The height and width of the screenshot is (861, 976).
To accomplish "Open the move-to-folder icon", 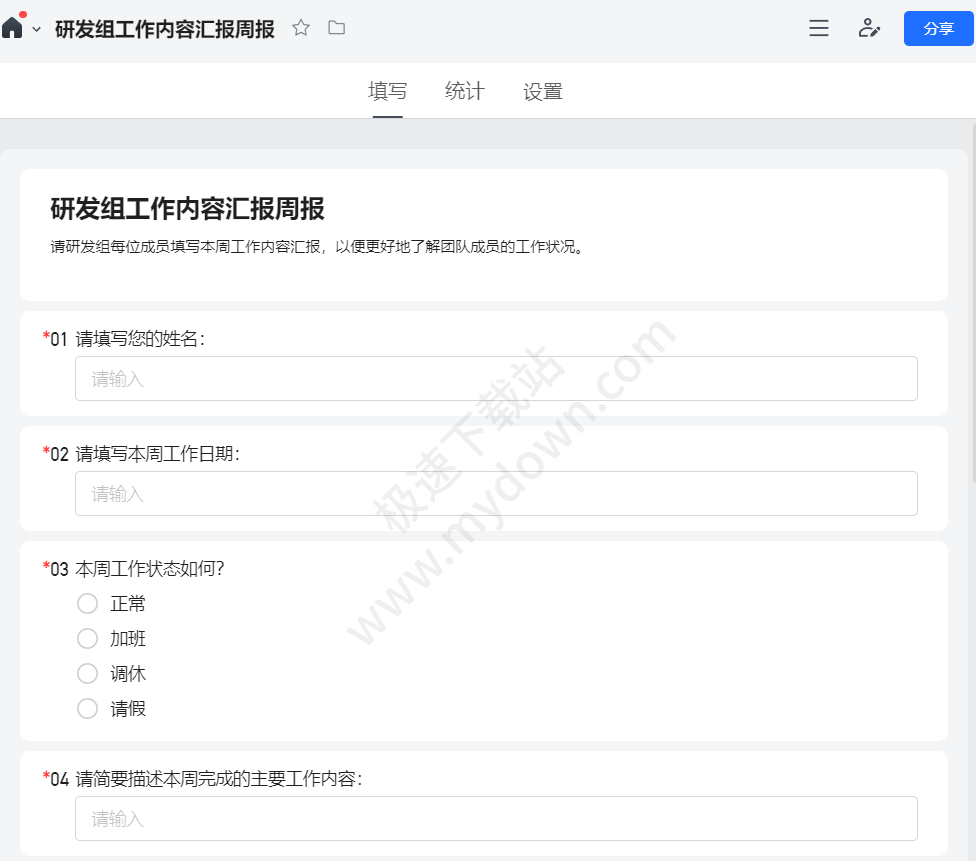I will coord(337,28).
